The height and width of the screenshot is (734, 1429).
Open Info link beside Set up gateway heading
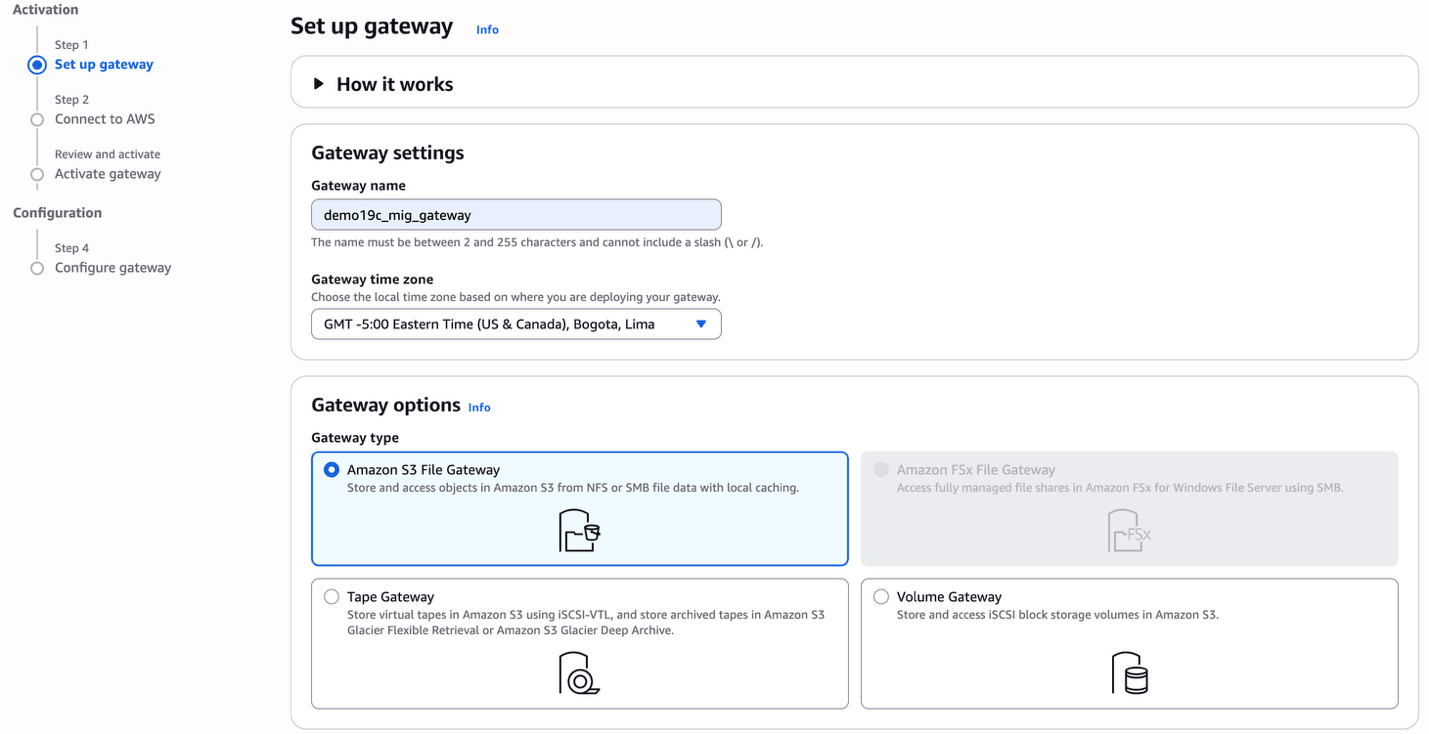pos(487,29)
